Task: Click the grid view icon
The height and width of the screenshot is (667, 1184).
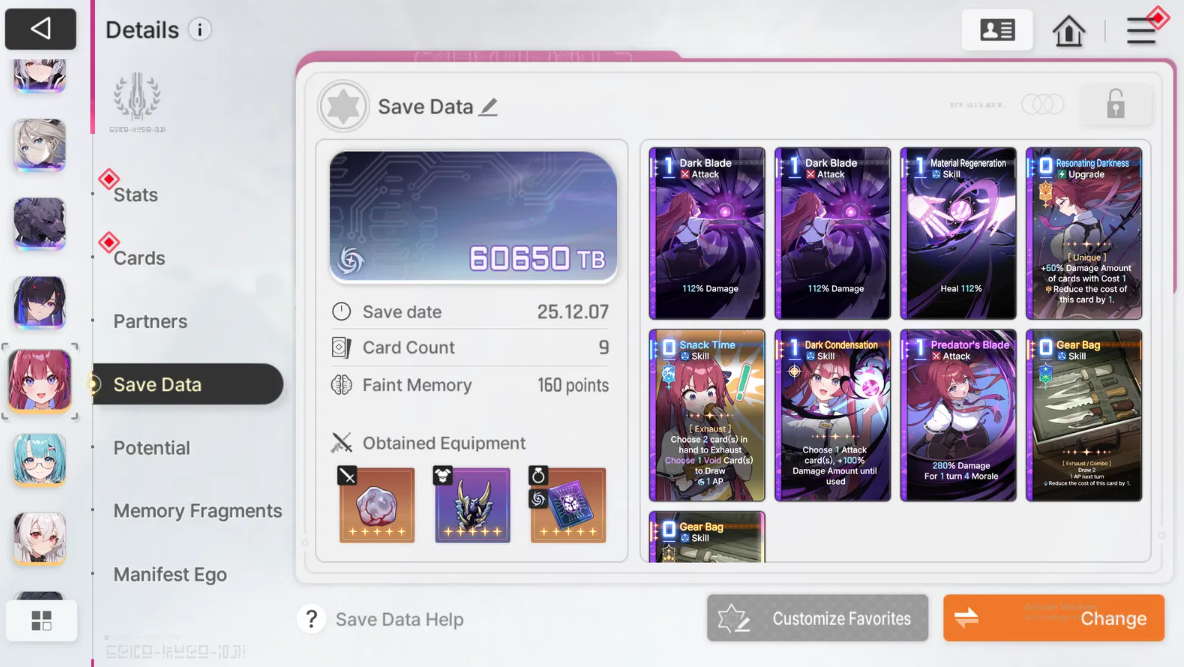Action: pyautogui.click(x=42, y=621)
